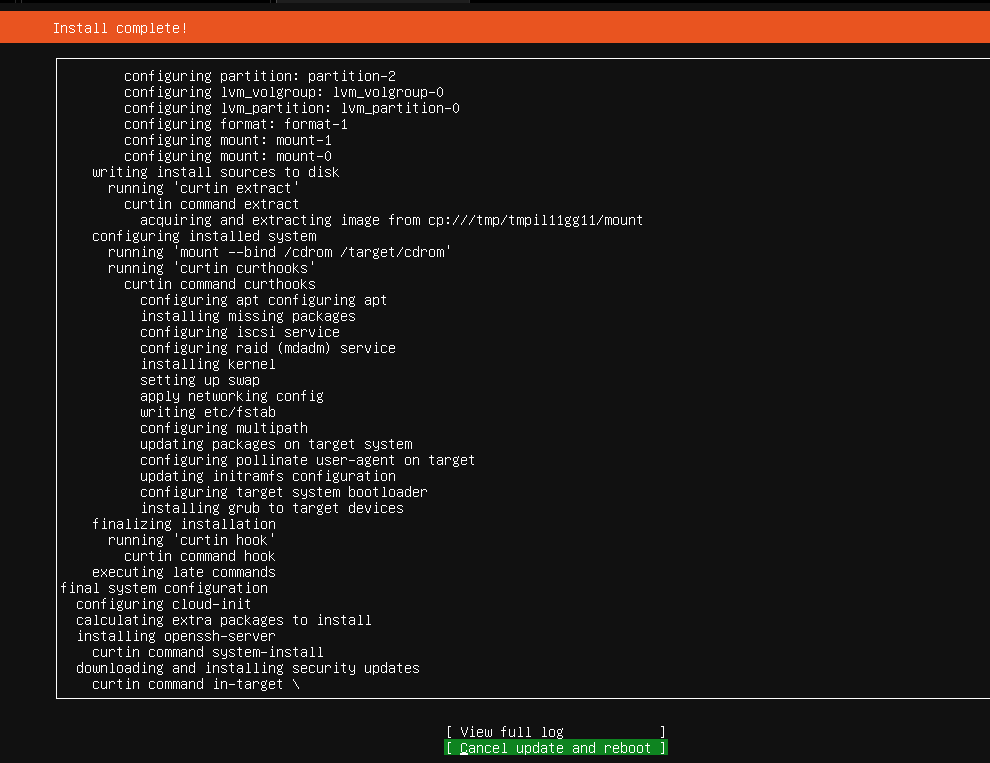990x763 pixels.
Task: Select the 'setting up swap' line
Action: pyautogui.click(x=200, y=380)
